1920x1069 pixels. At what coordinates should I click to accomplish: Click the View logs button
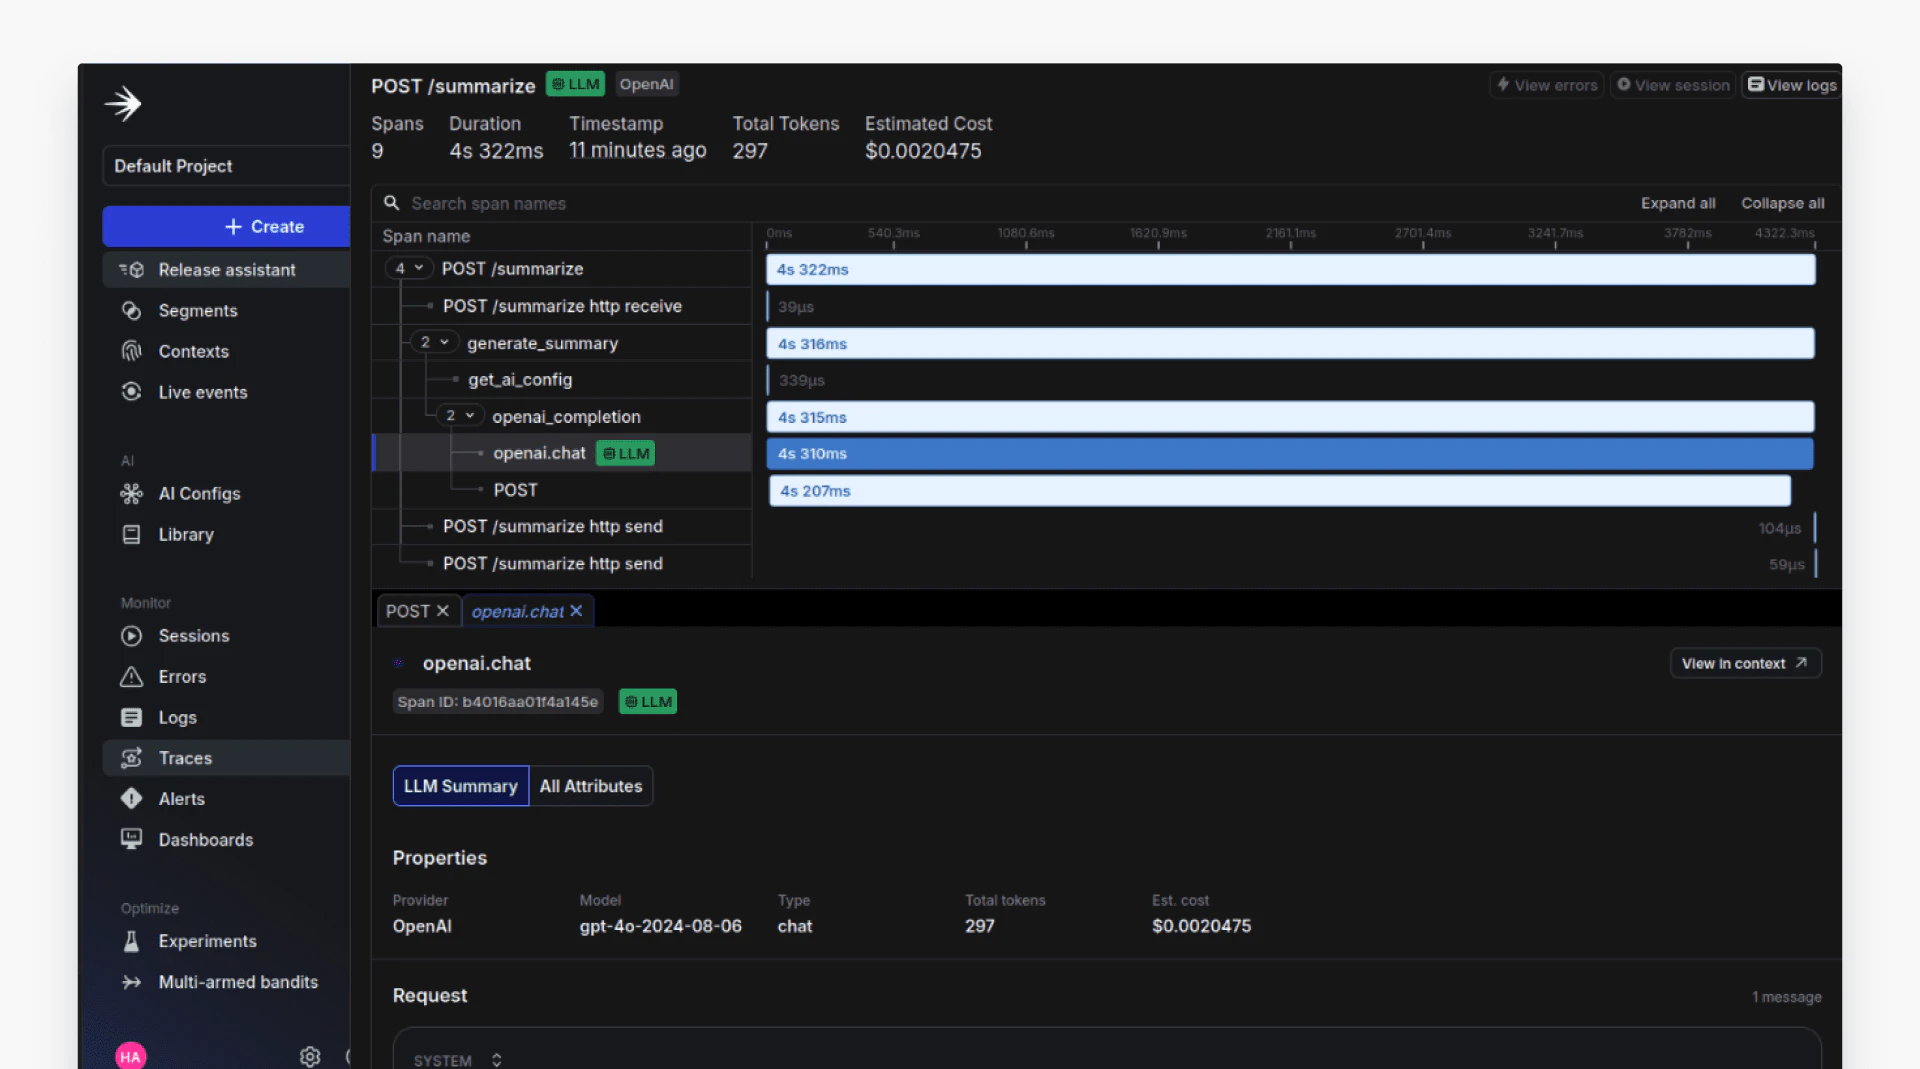pos(1792,85)
